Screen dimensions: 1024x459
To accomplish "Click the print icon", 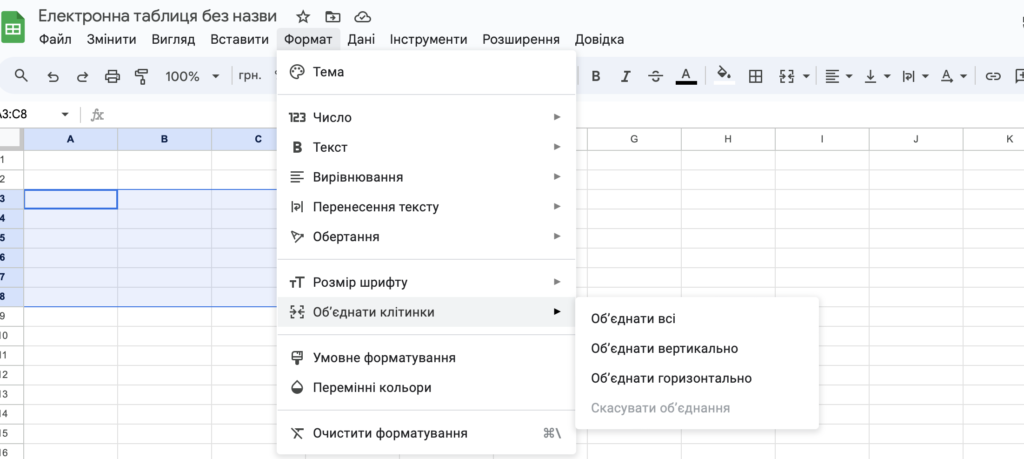I will pyautogui.click(x=112, y=76).
